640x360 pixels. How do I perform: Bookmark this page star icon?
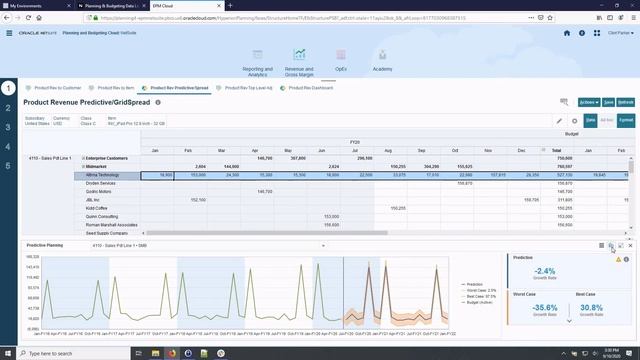[550, 18]
